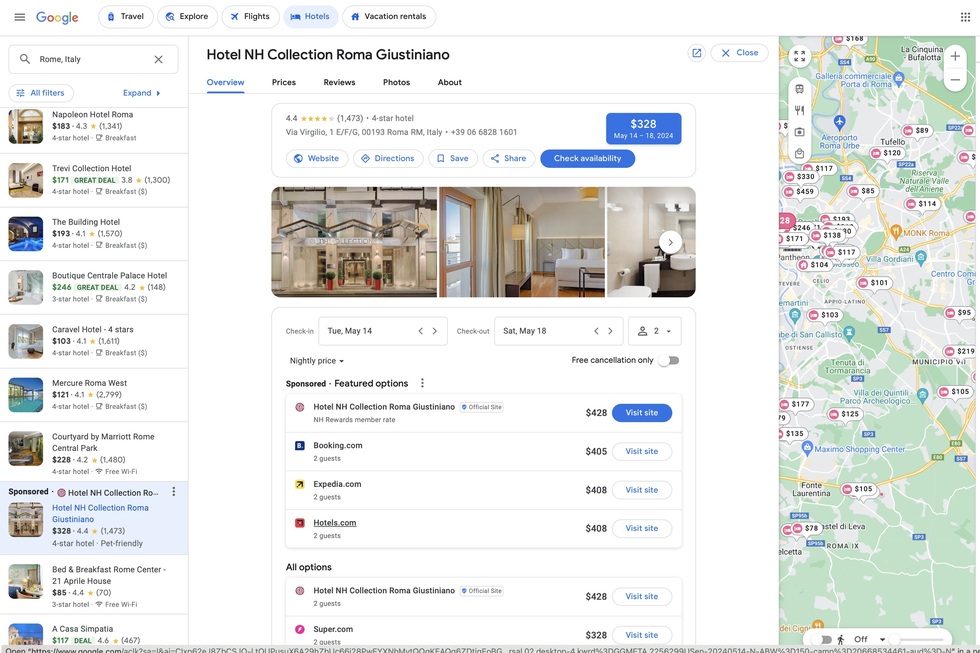Open the Hotels.com link

334,523
